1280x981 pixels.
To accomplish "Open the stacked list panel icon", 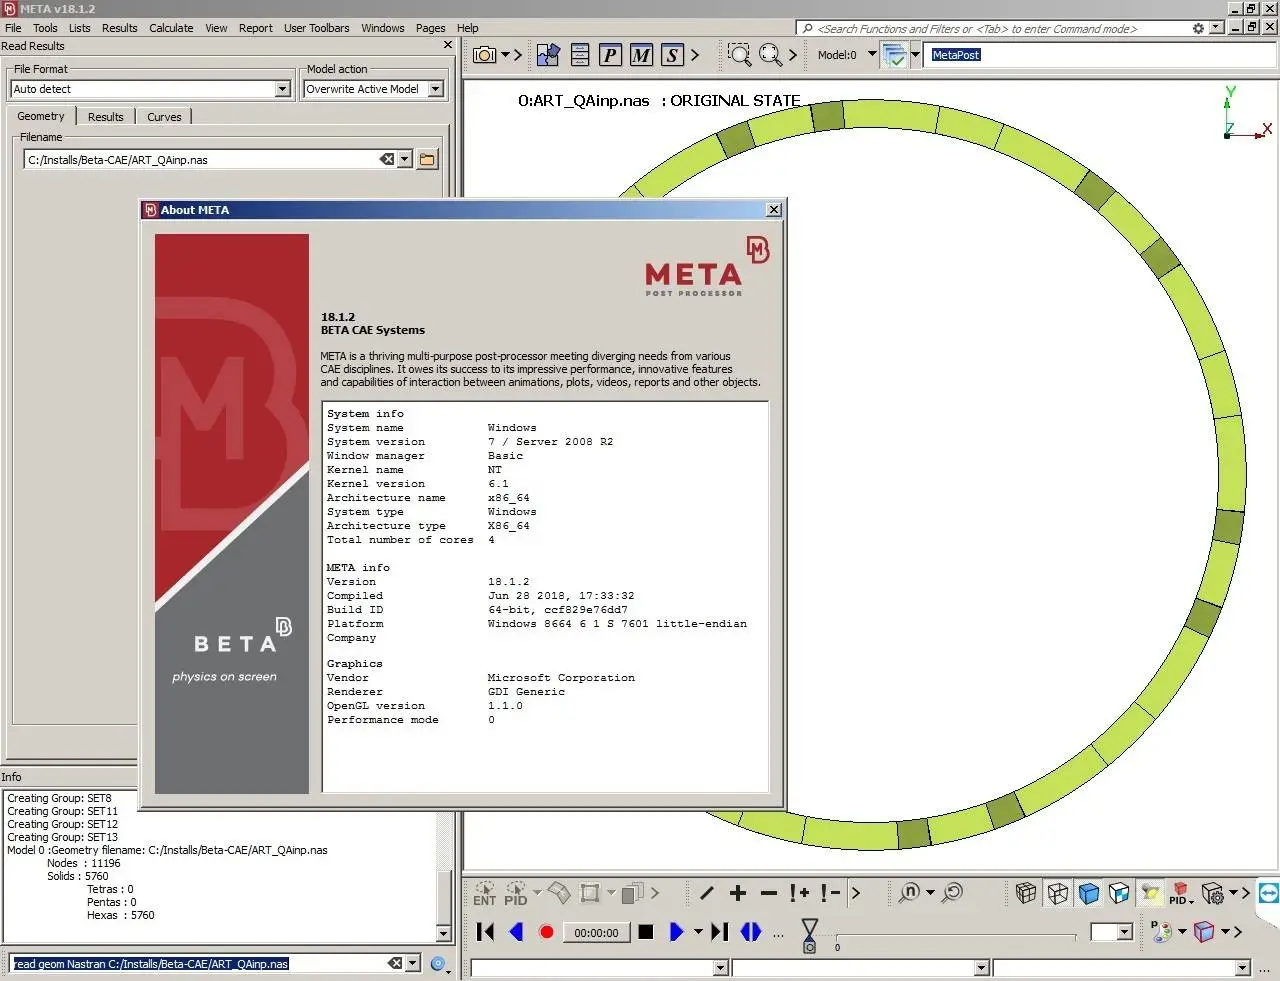I will [x=580, y=55].
